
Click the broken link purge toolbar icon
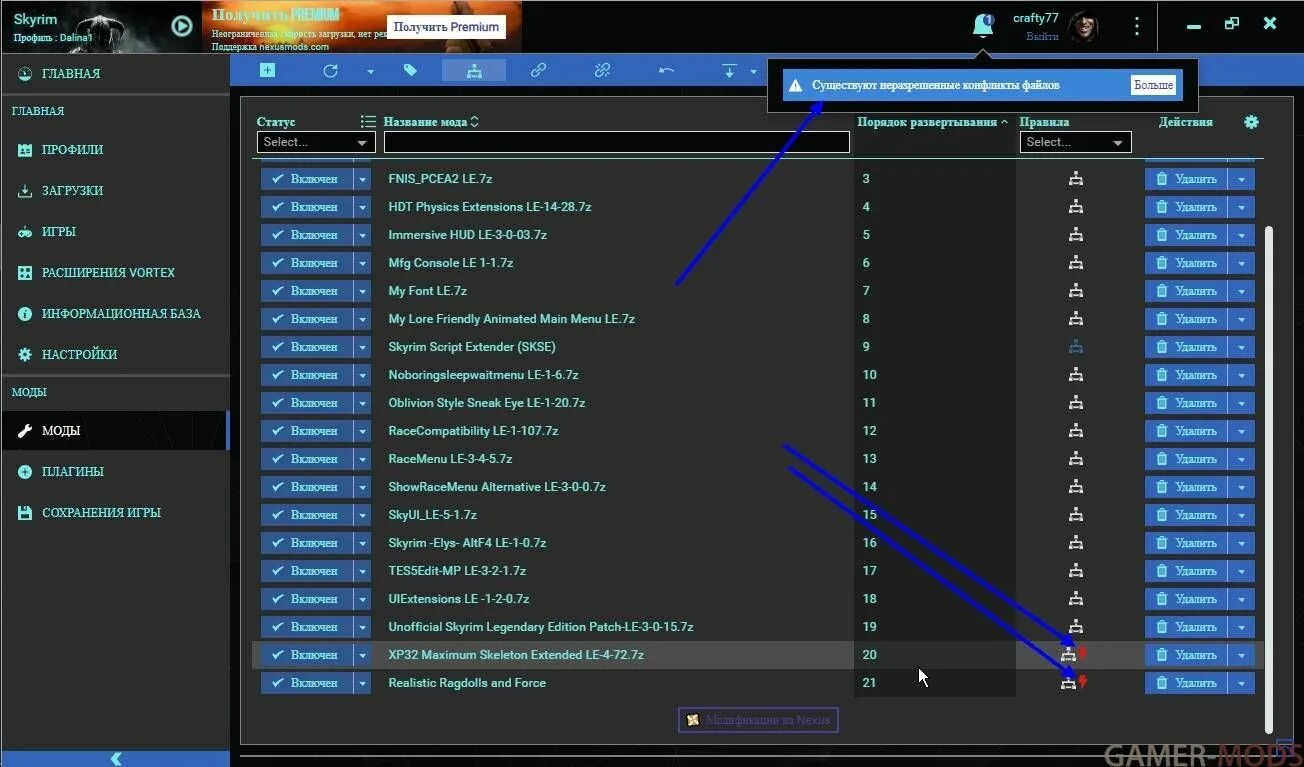click(x=602, y=71)
